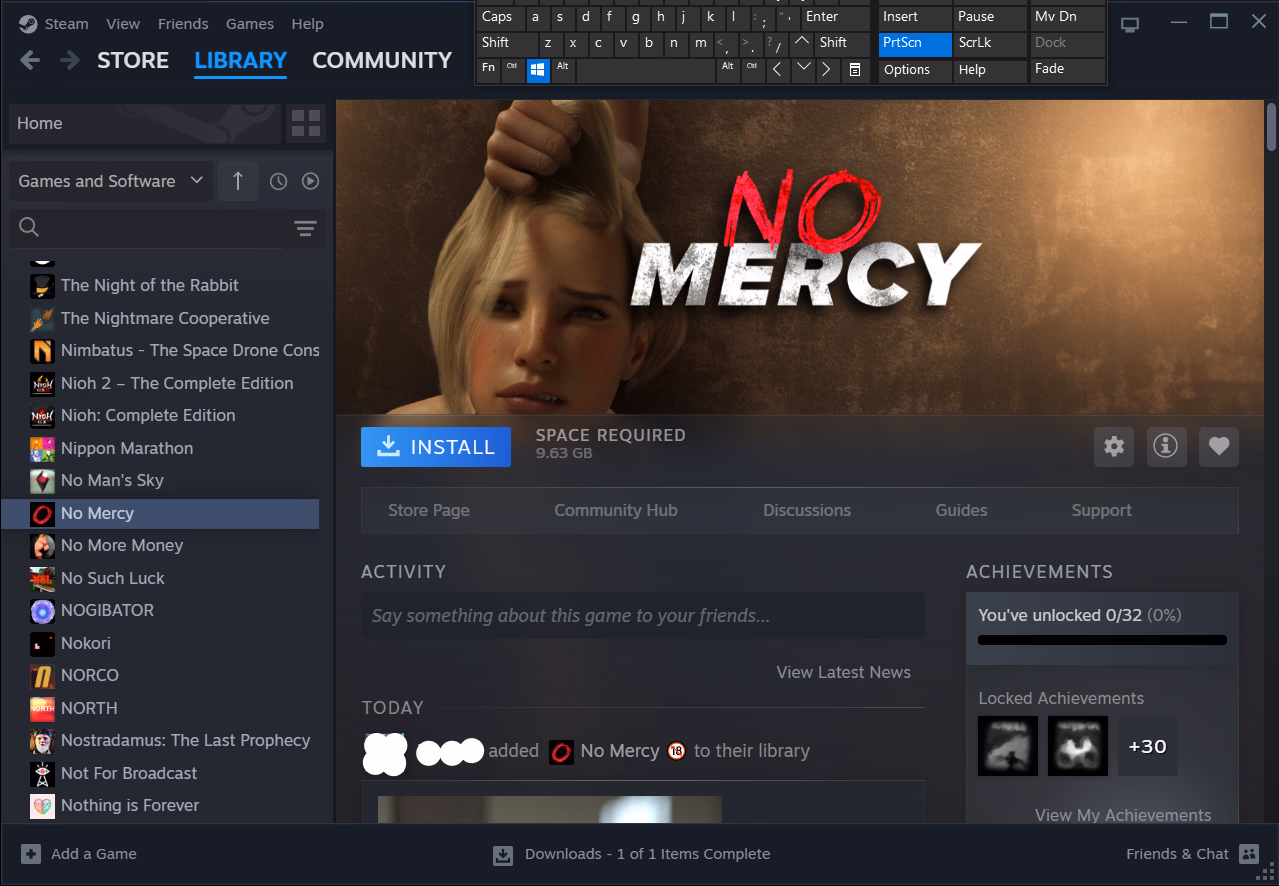Open the Store Page link
1279x886 pixels.
click(x=429, y=510)
